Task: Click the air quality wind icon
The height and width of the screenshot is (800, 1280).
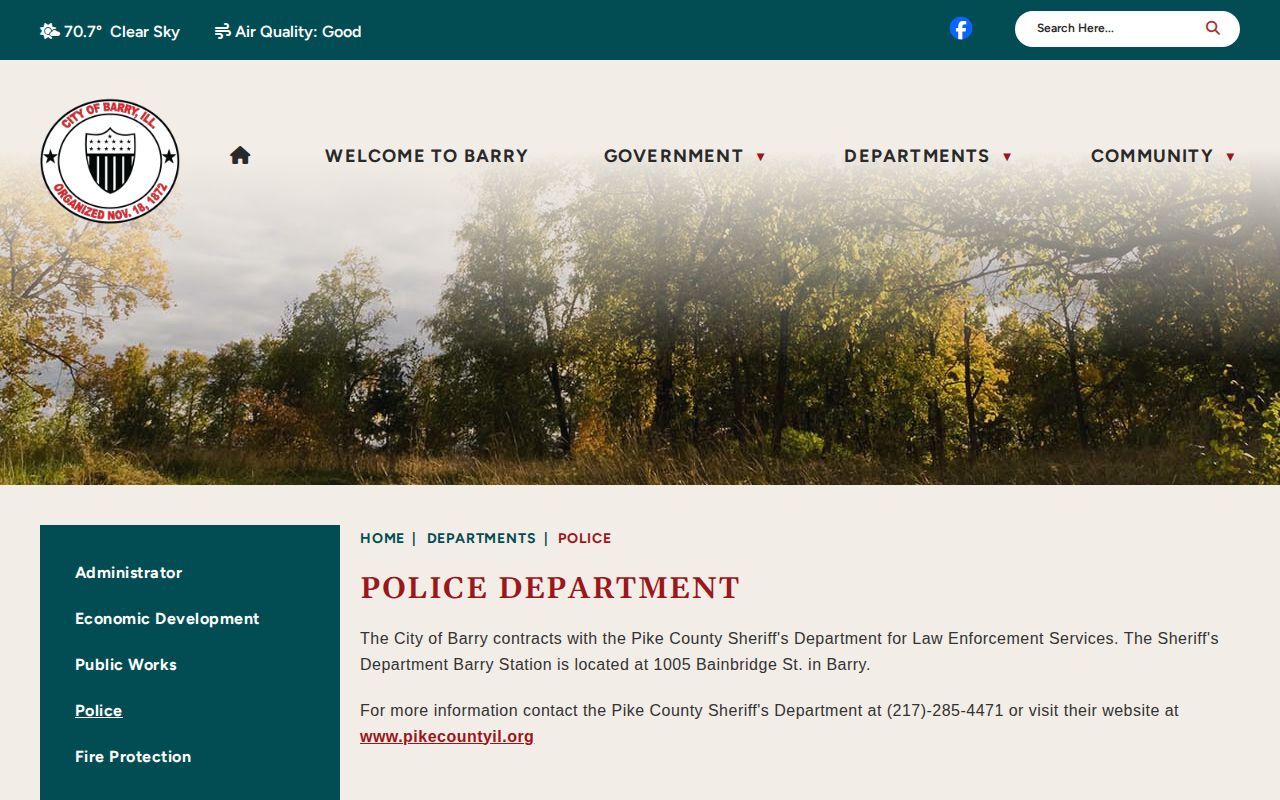Action: pos(222,31)
